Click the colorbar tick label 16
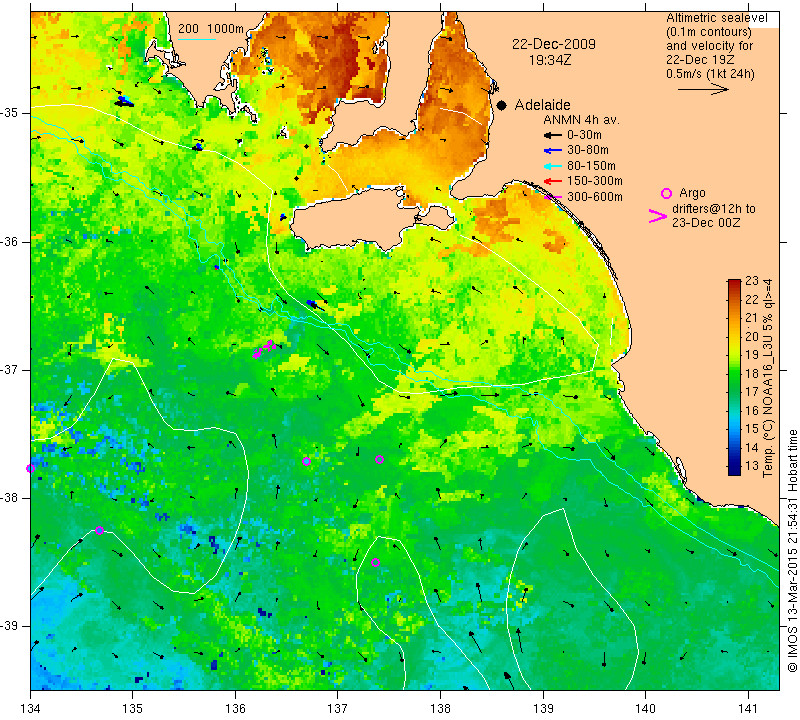This screenshot has width=800, height=720. coord(752,410)
